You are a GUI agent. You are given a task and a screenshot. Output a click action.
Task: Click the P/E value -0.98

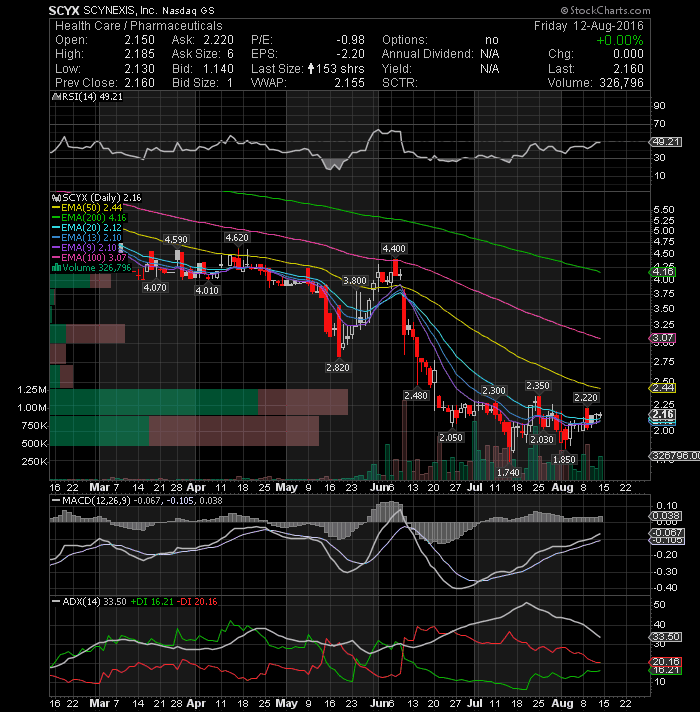tap(350, 40)
